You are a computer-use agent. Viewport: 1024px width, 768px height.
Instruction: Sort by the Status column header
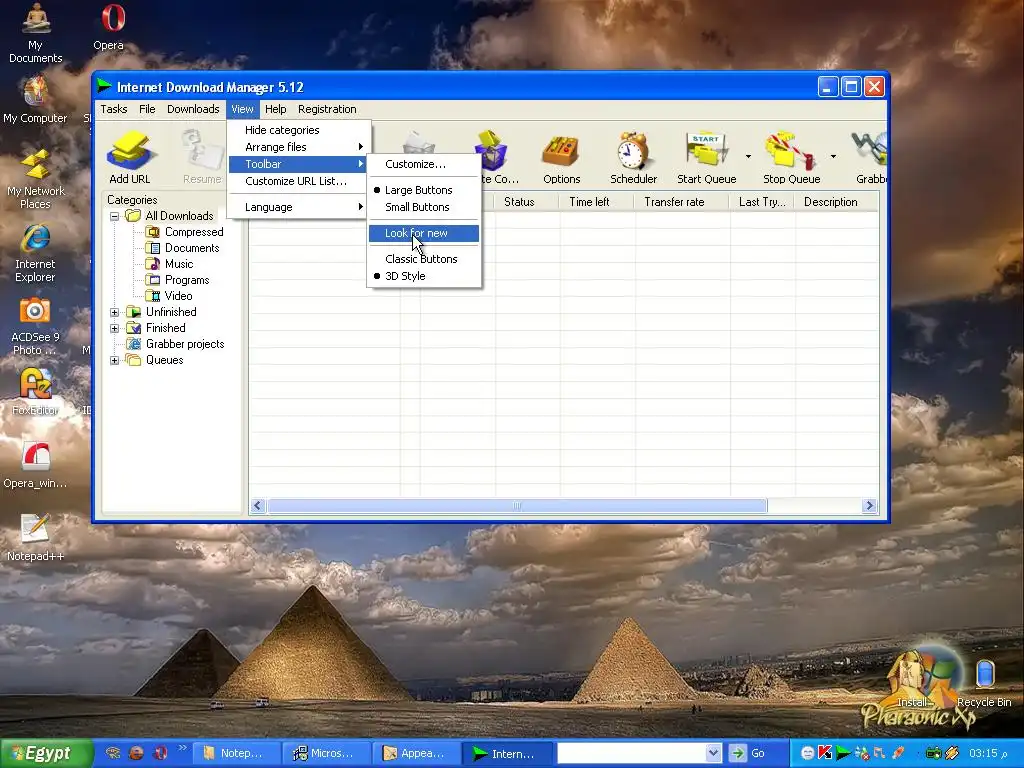(526, 202)
